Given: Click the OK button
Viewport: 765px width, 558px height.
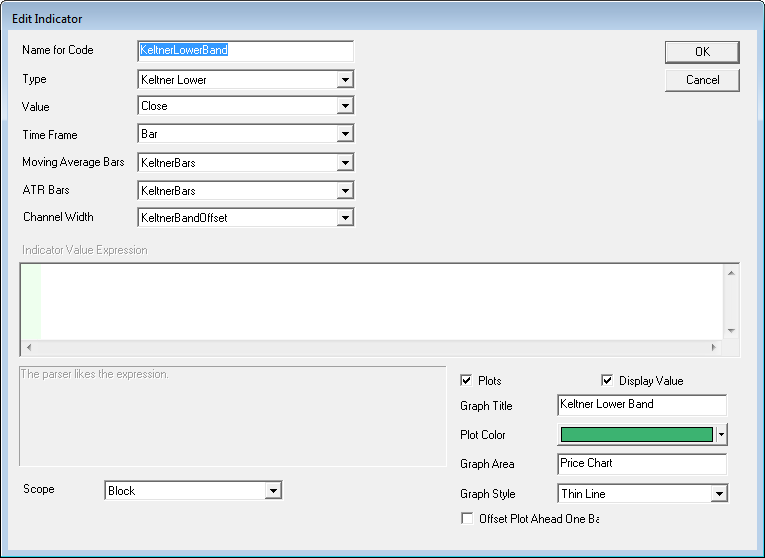Looking at the screenshot, I should 702,52.
